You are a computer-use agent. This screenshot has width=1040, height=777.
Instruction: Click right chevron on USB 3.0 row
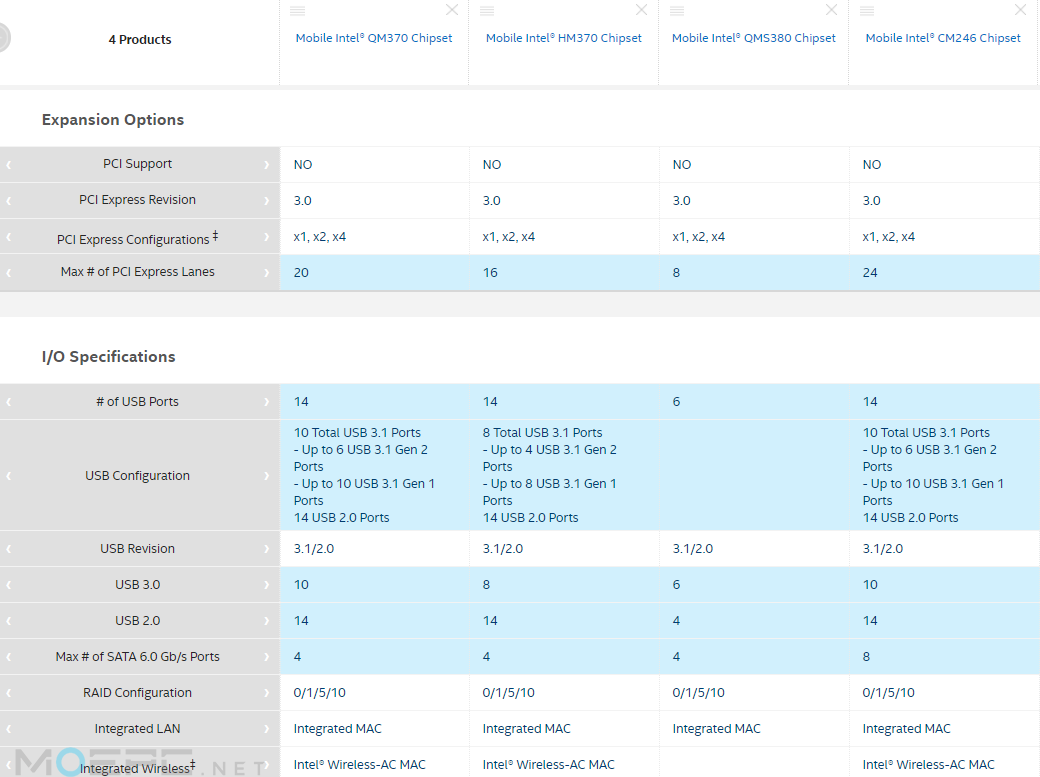click(267, 585)
